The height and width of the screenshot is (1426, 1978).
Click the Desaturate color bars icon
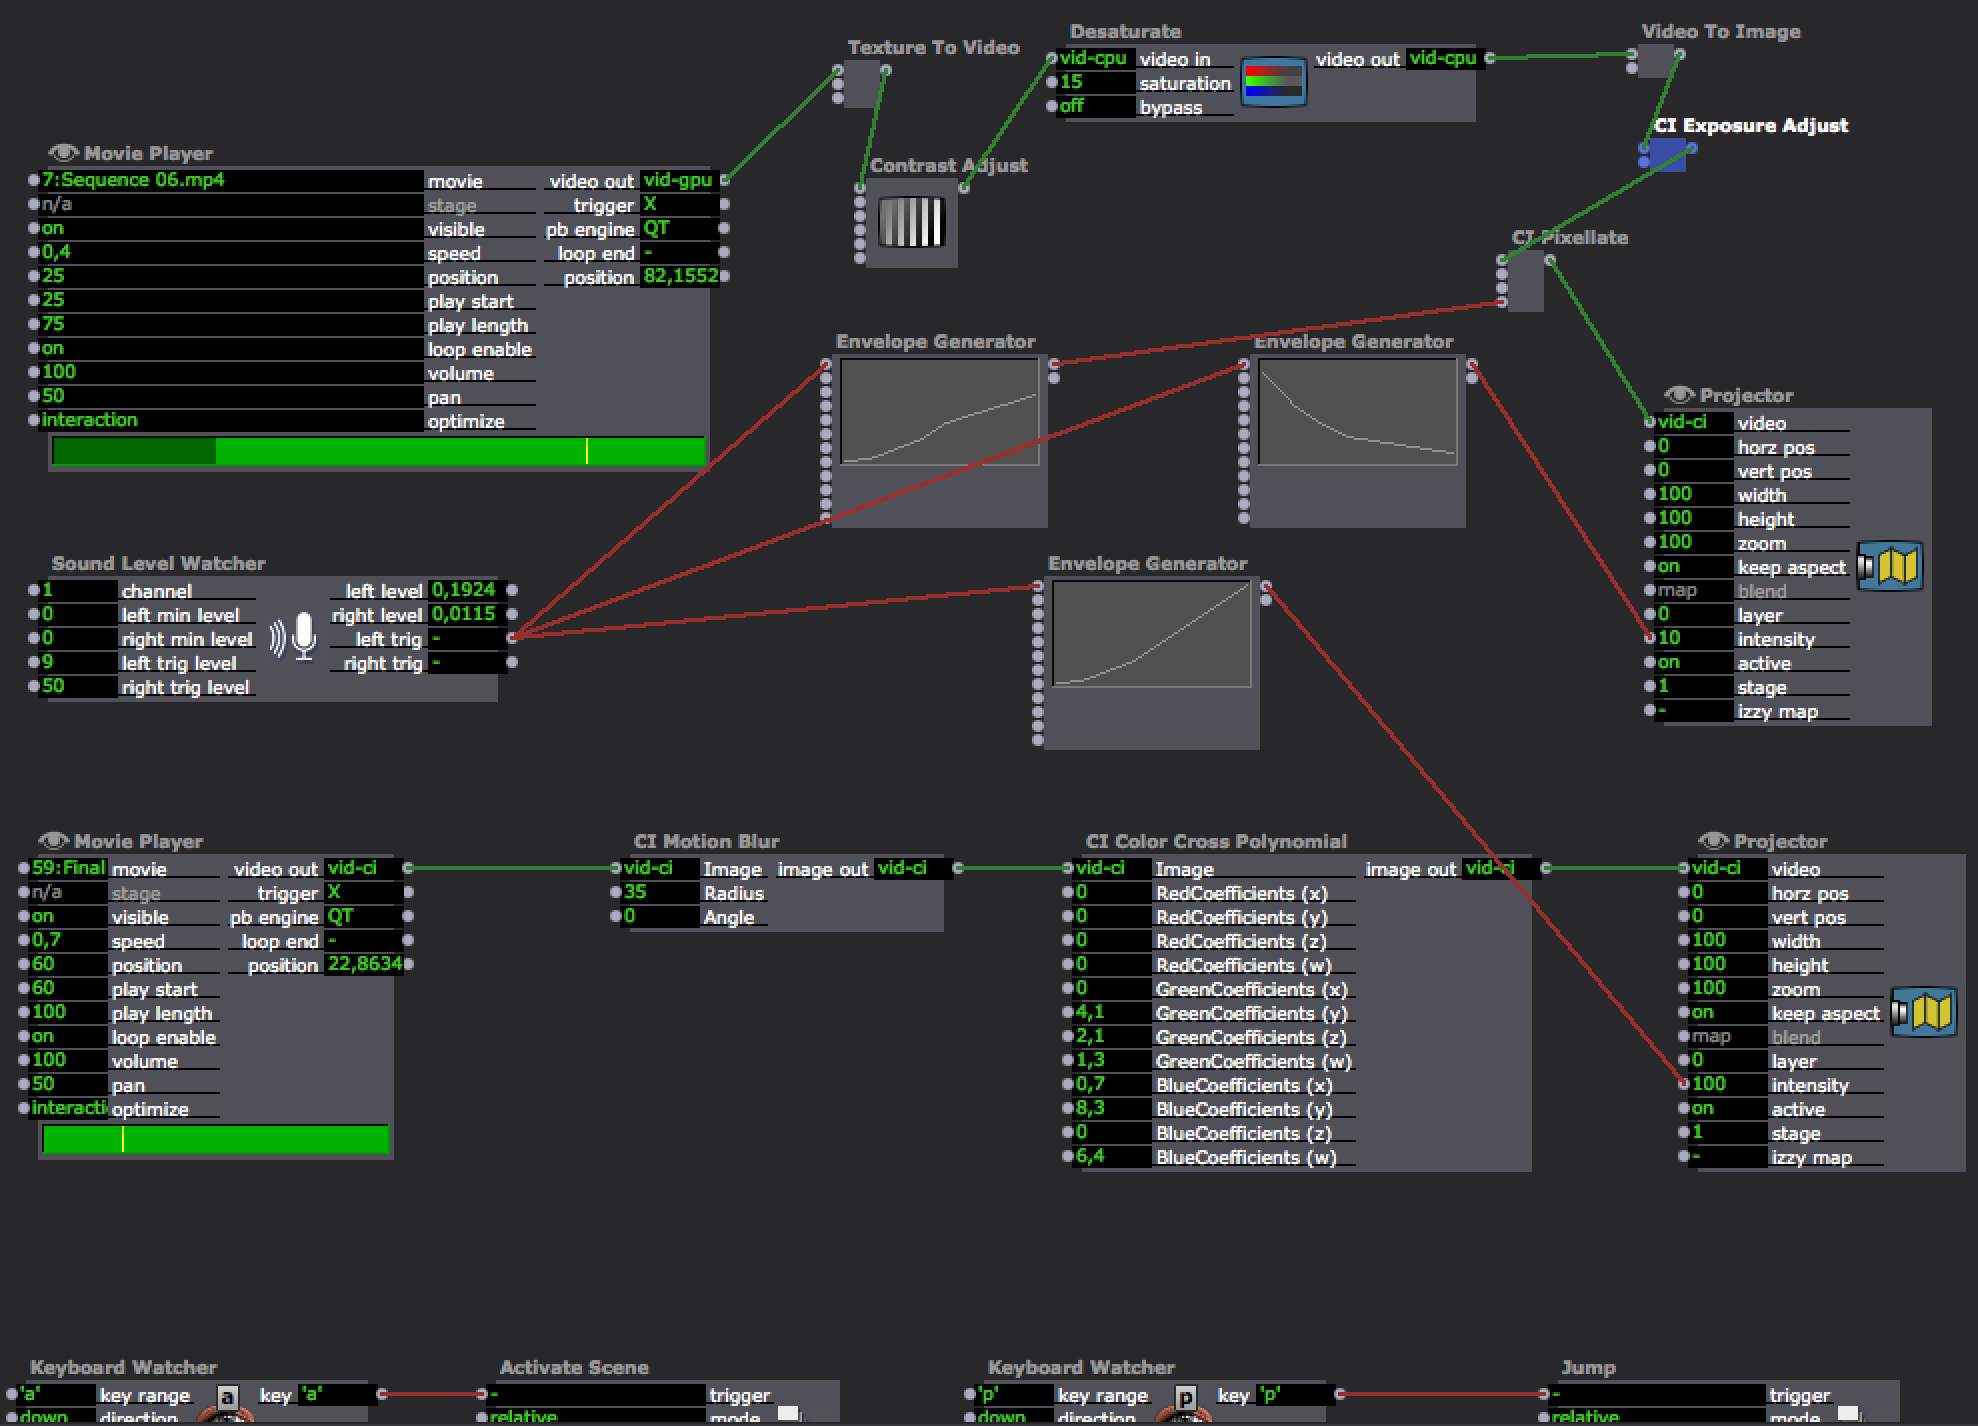tap(1273, 82)
